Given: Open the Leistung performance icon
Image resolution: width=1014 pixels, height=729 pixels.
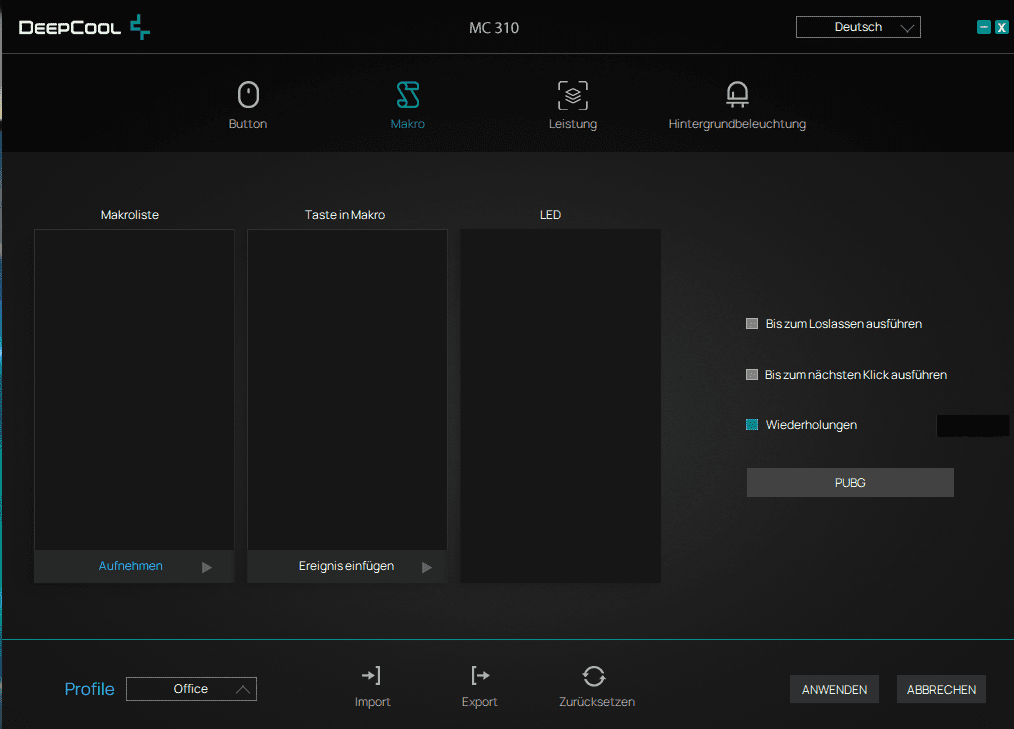Looking at the screenshot, I should 573,95.
